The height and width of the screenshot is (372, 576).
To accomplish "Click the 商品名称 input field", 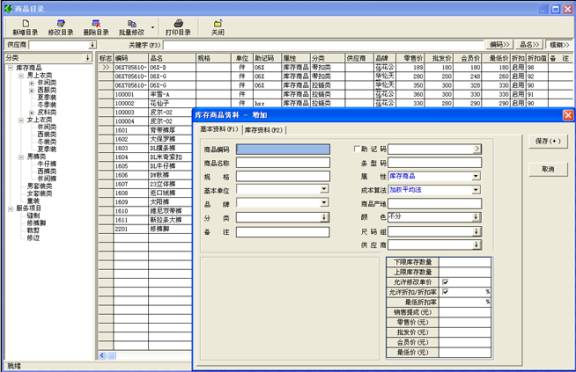I will pyautogui.click(x=283, y=163).
